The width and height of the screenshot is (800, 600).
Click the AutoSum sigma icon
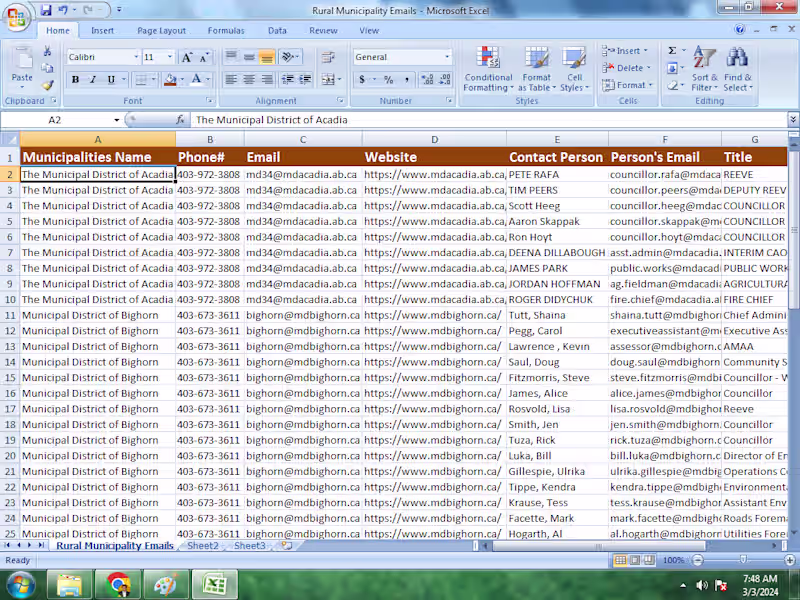tap(672, 51)
